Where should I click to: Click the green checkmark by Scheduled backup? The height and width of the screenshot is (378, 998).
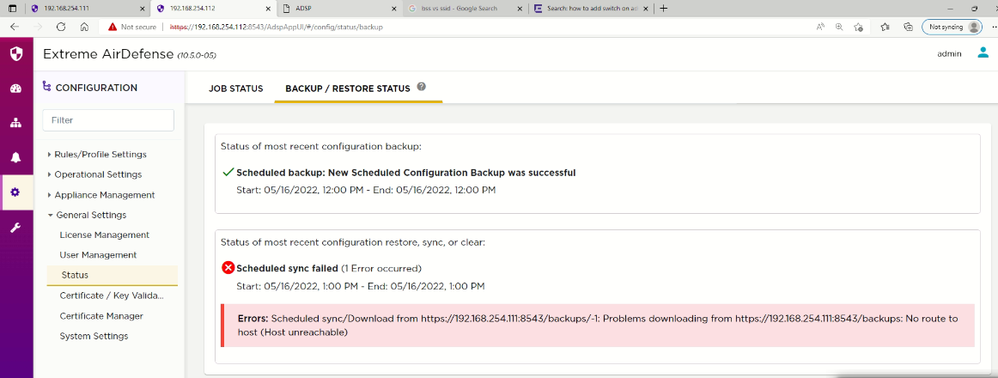coord(228,172)
